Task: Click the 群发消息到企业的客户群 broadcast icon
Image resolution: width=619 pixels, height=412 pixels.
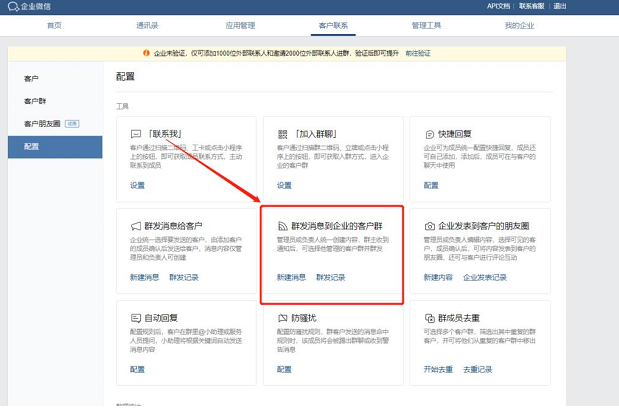Action: [282, 226]
